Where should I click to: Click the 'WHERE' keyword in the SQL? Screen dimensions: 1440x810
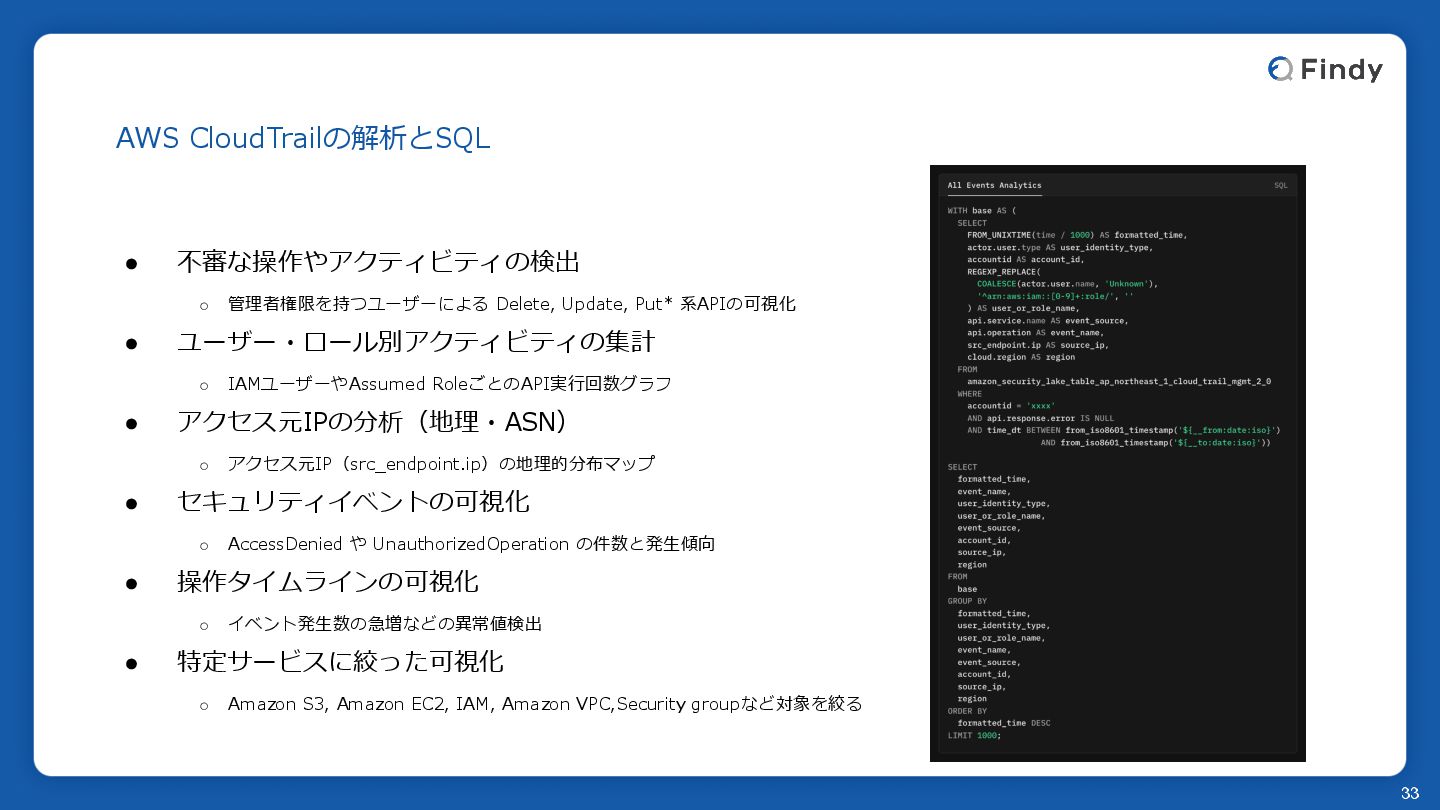pyautogui.click(x=969, y=394)
